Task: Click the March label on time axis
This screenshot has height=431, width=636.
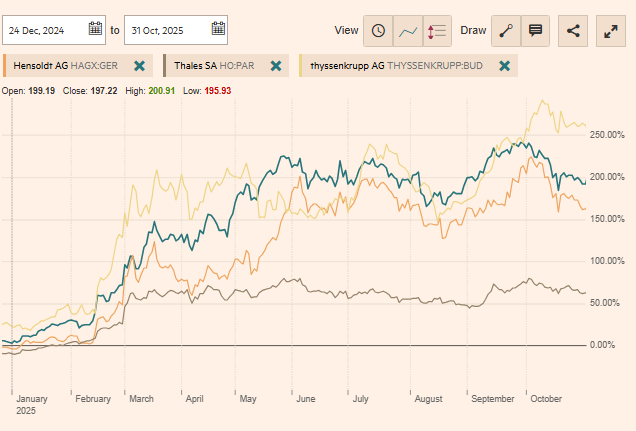Action: click(x=141, y=398)
